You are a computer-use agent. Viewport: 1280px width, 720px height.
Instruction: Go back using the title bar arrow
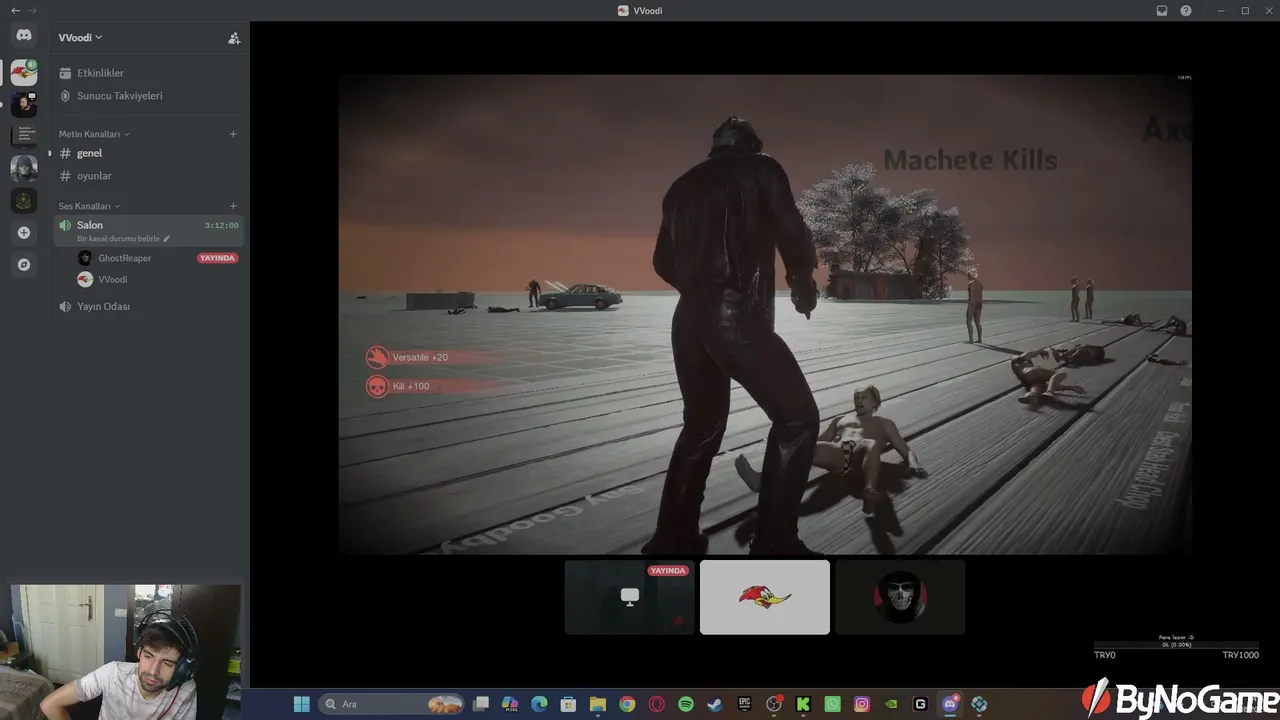[15, 10]
